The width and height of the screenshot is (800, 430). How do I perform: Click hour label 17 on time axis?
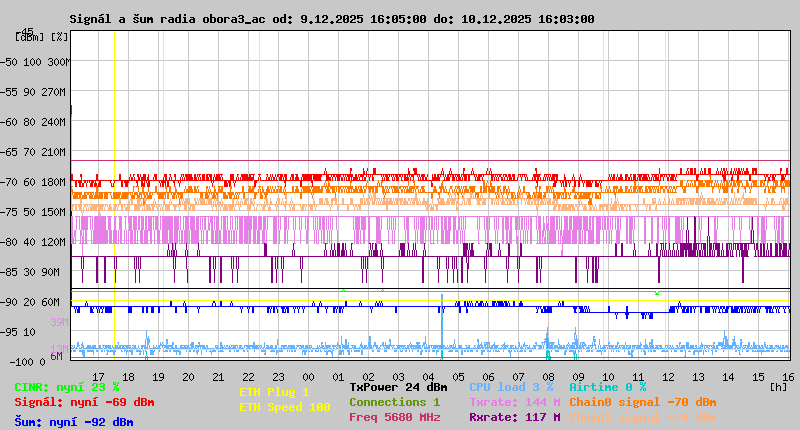(x=98, y=377)
